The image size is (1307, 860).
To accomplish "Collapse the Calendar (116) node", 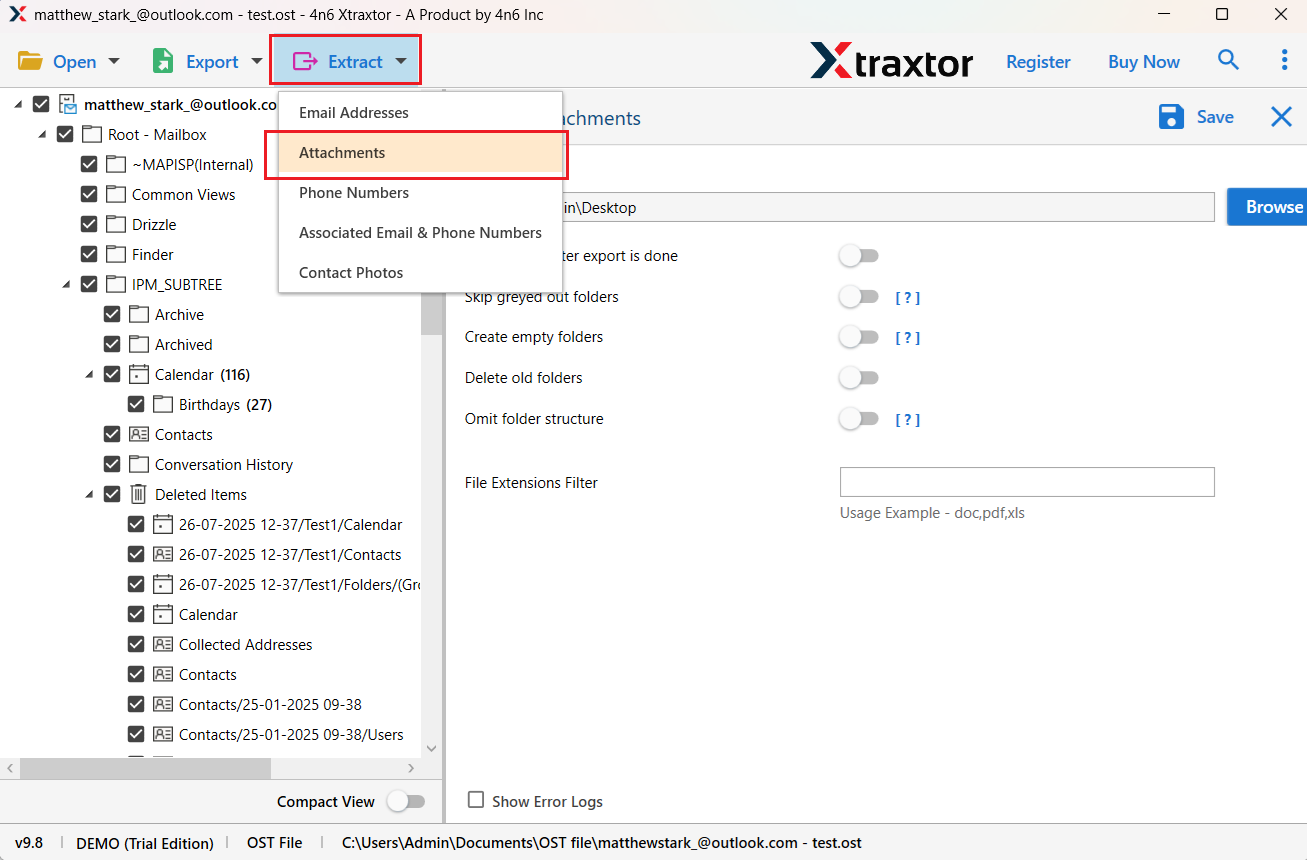I will [90, 374].
